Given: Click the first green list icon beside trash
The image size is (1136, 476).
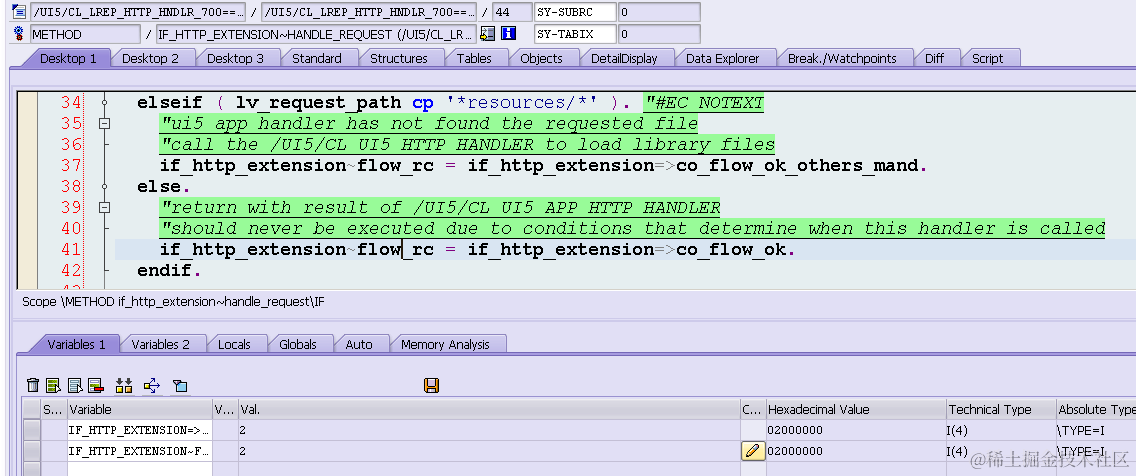Looking at the screenshot, I should (53, 385).
